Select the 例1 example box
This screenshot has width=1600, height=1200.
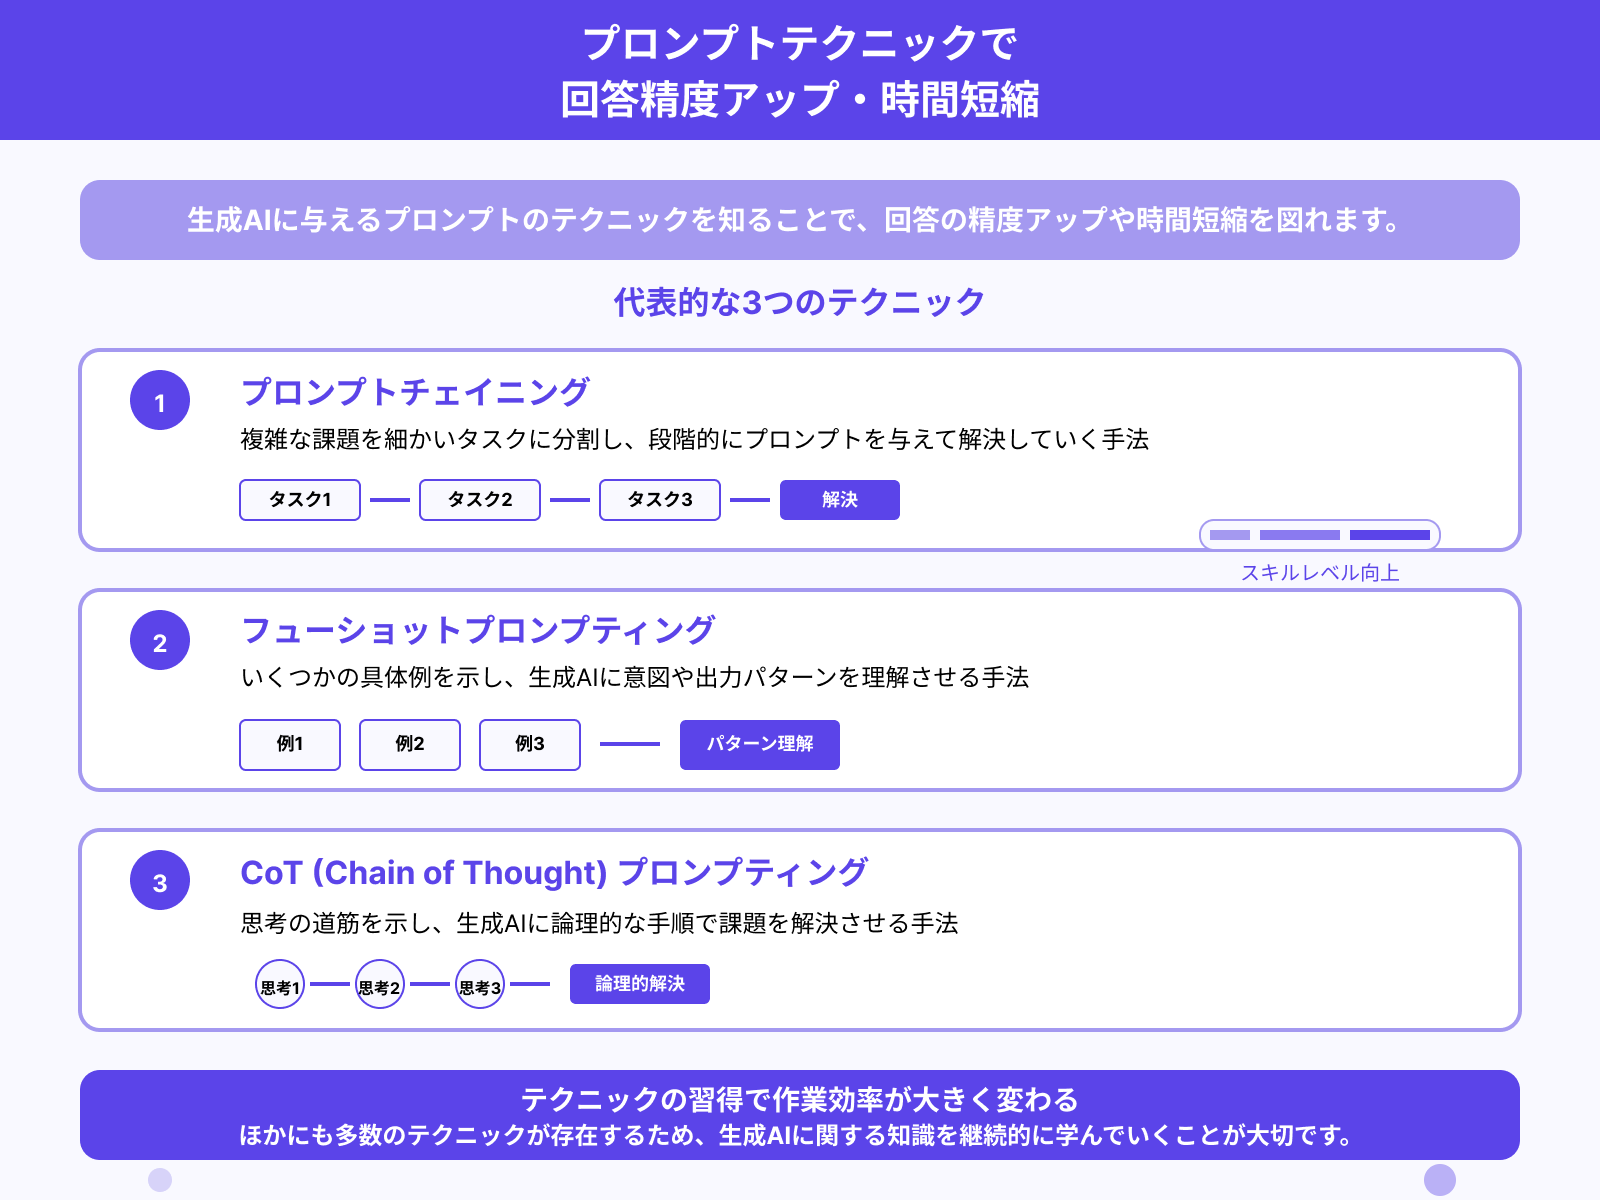click(x=289, y=744)
